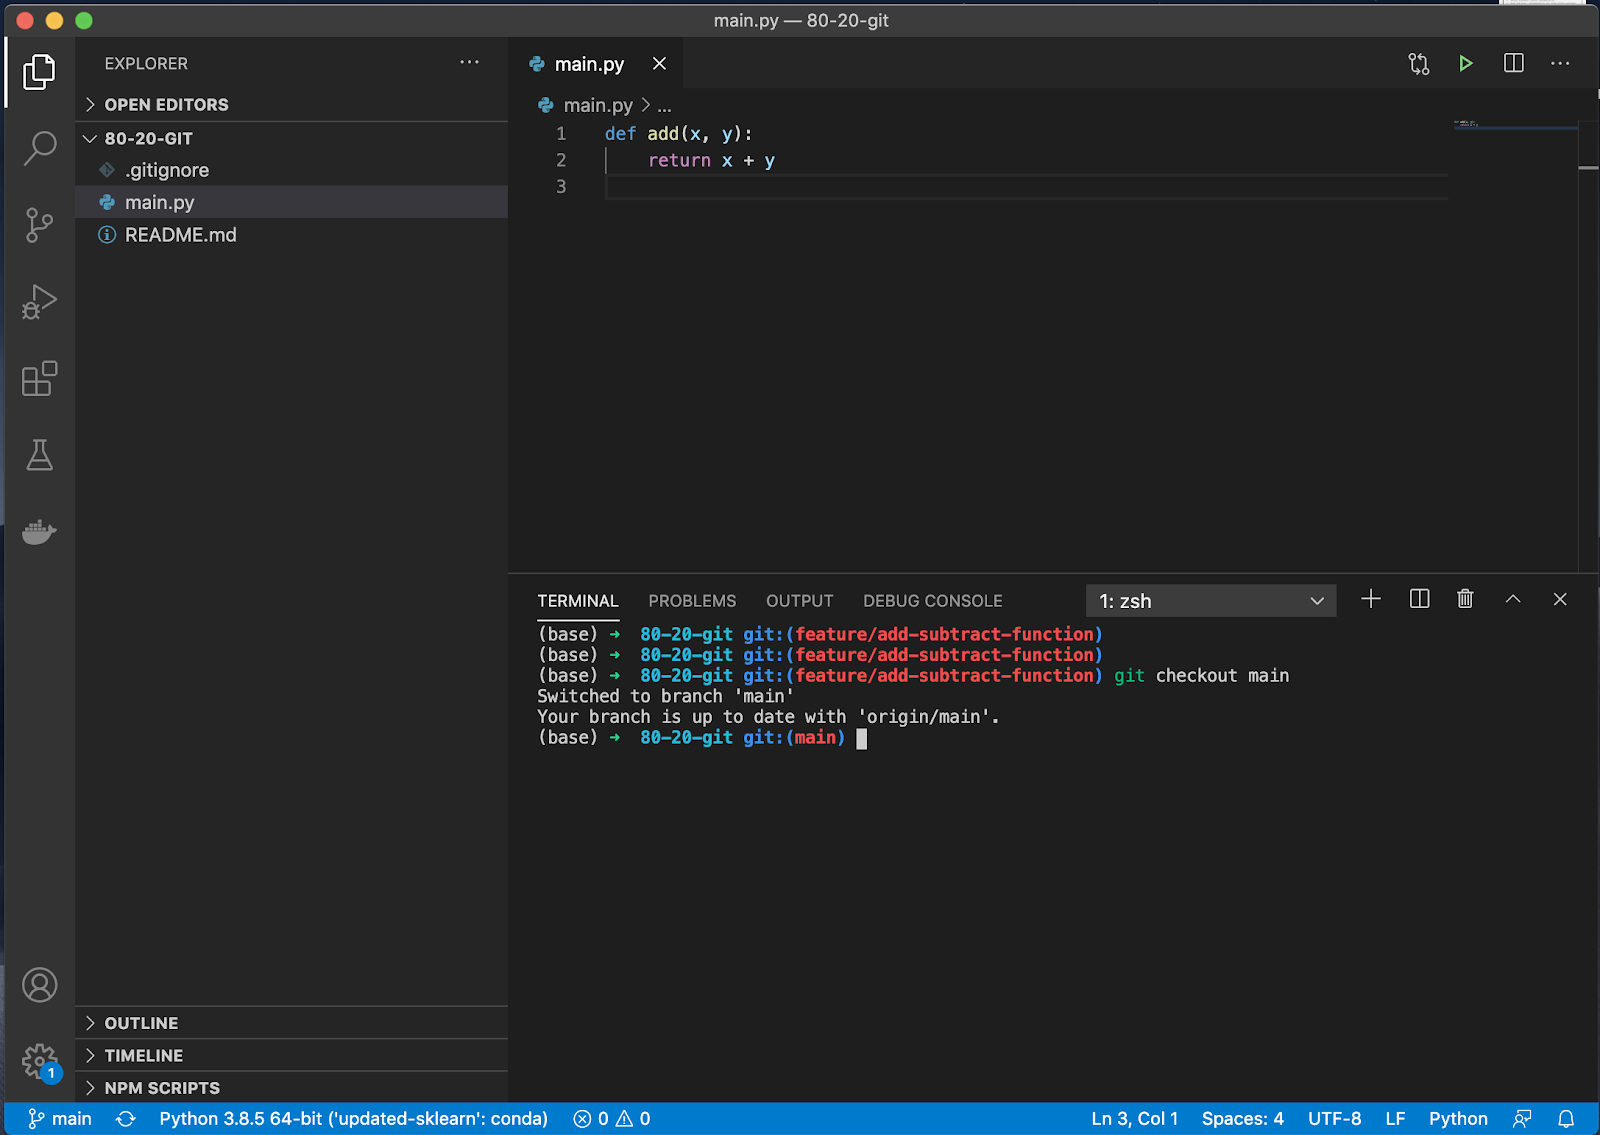Image resolution: width=1600 pixels, height=1135 pixels.
Task: Open README.md in the explorer
Action: [x=180, y=235]
